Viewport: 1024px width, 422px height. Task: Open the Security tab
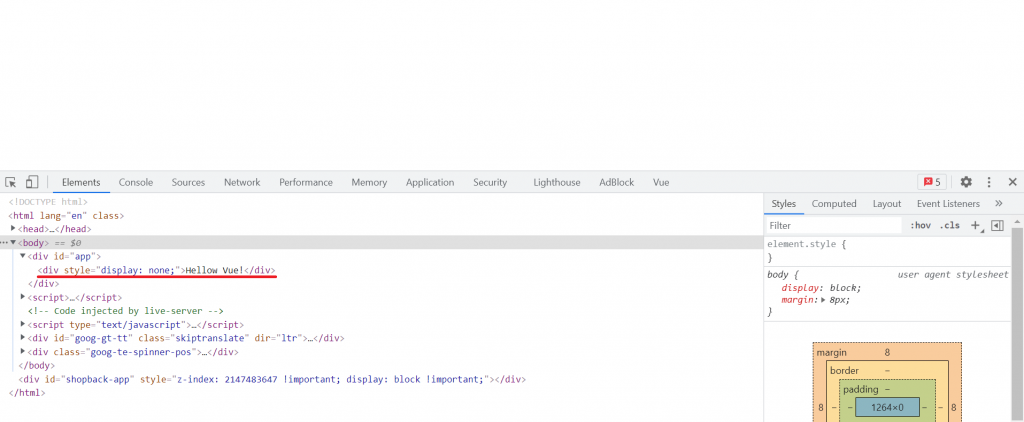coord(490,182)
